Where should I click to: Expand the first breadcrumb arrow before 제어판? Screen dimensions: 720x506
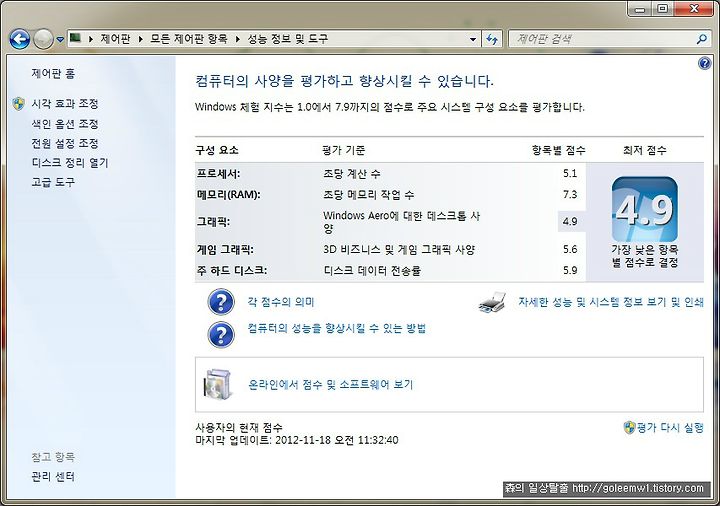click(x=90, y=39)
